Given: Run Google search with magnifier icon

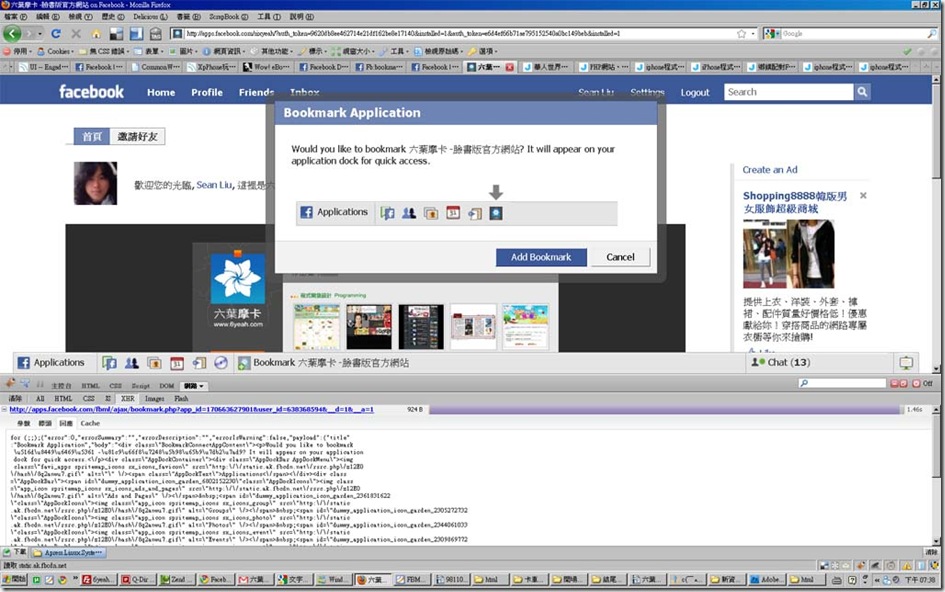Looking at the screenshot, I should pos(932,34).
